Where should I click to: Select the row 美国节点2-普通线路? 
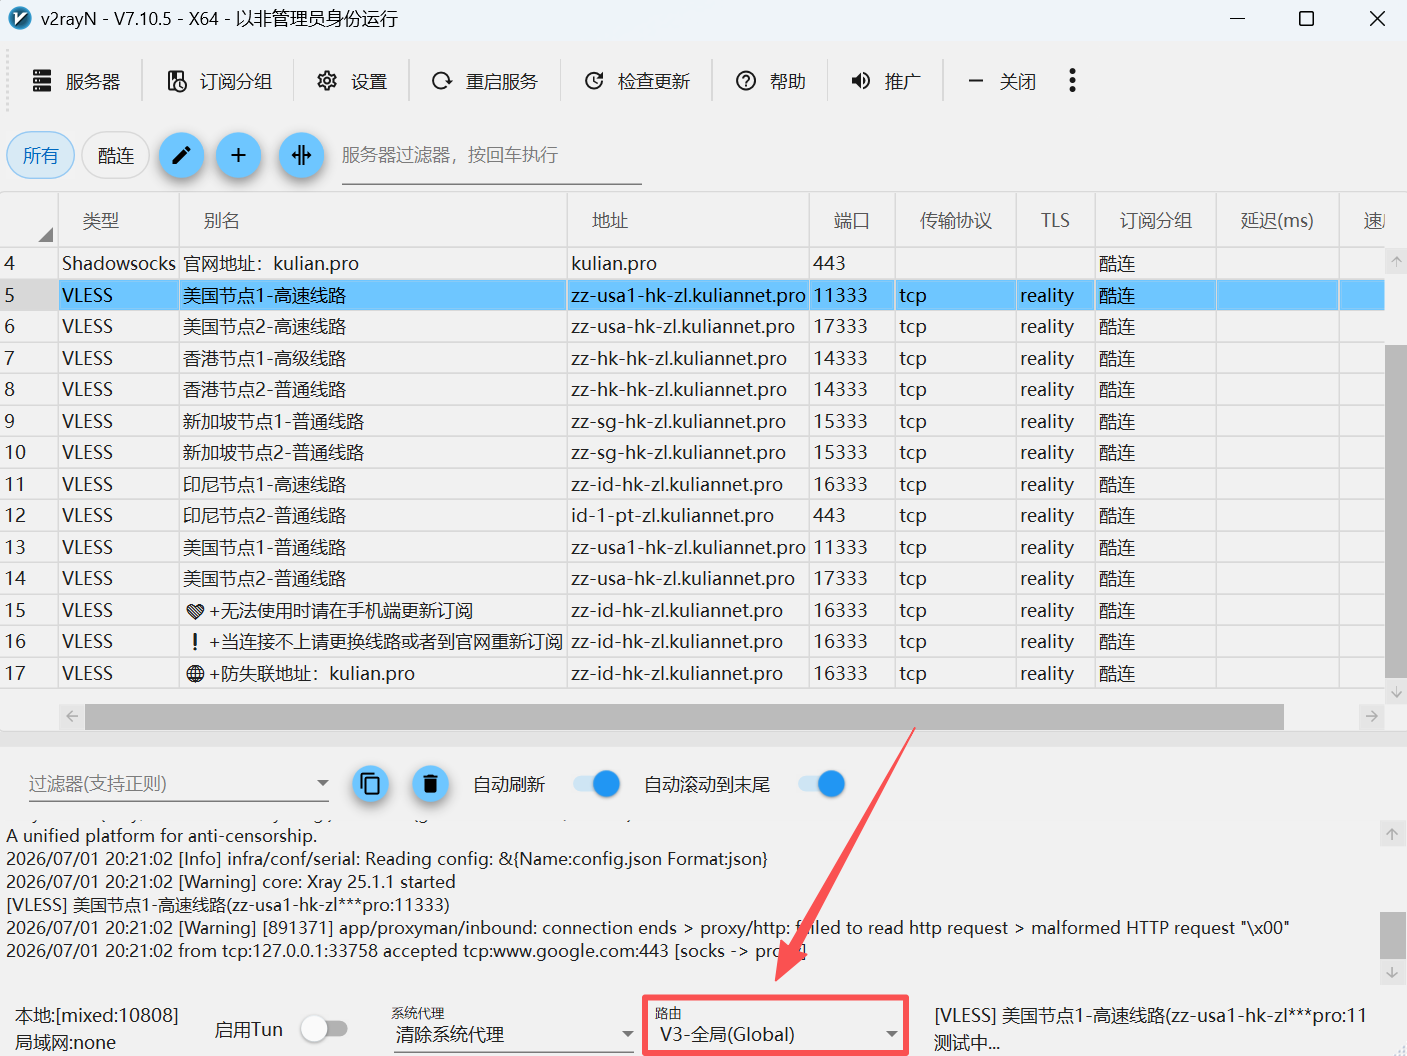(x=692, y=578)
